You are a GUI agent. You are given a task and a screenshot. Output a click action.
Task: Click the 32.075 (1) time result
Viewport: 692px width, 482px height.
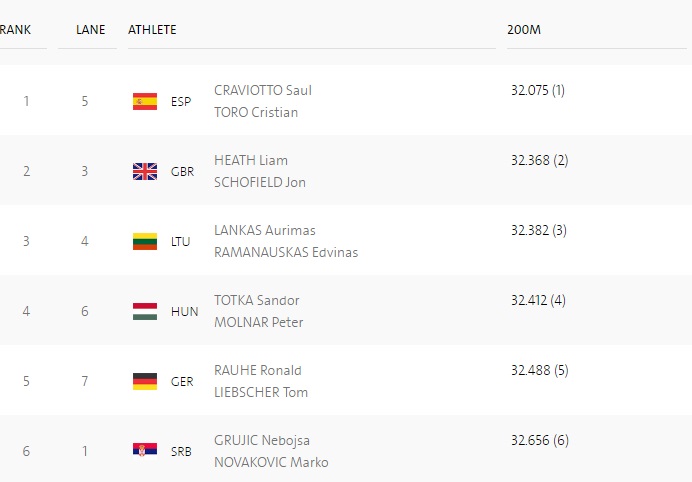538,90
